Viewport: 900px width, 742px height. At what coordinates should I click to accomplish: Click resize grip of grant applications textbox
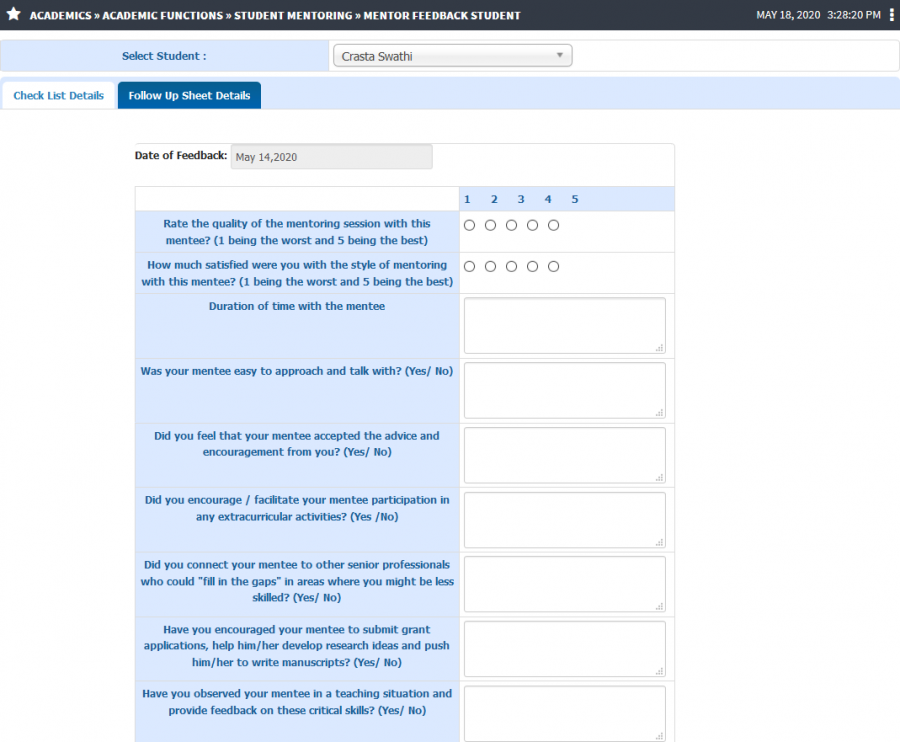[x=660, y=671]
